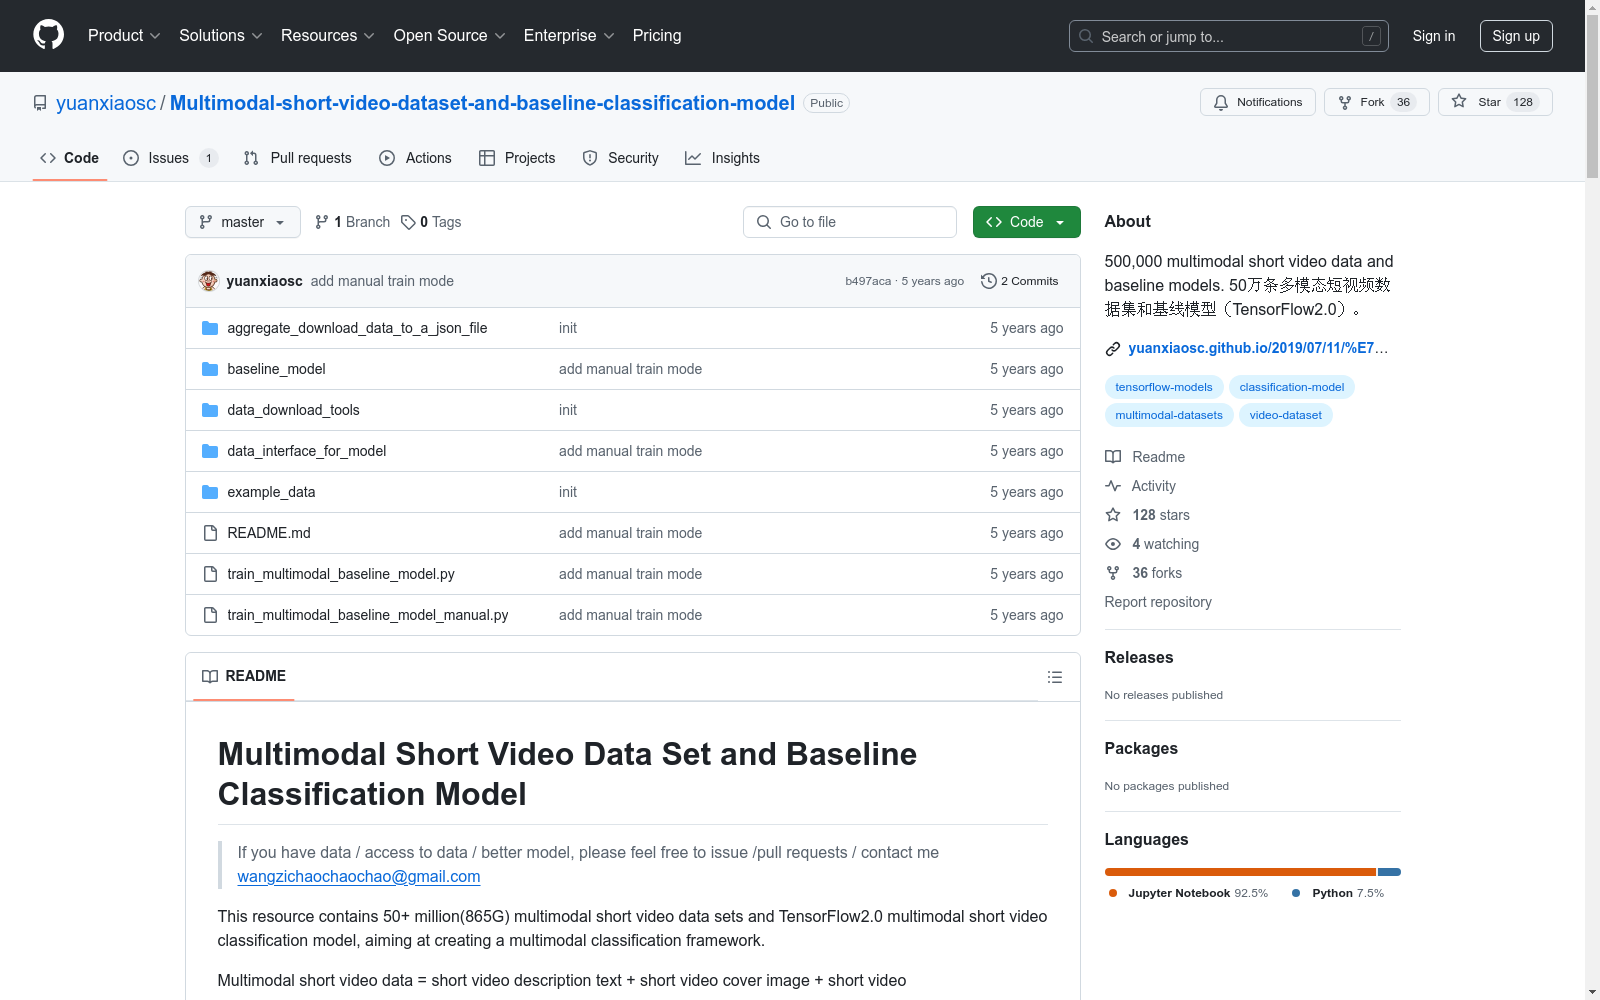Switch to the Actions tab
The image size is (1600, 1000).
(416, 158)
